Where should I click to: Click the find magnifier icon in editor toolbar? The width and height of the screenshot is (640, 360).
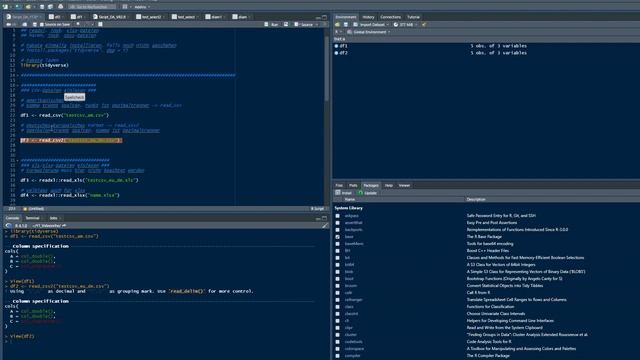click(78, 24)
